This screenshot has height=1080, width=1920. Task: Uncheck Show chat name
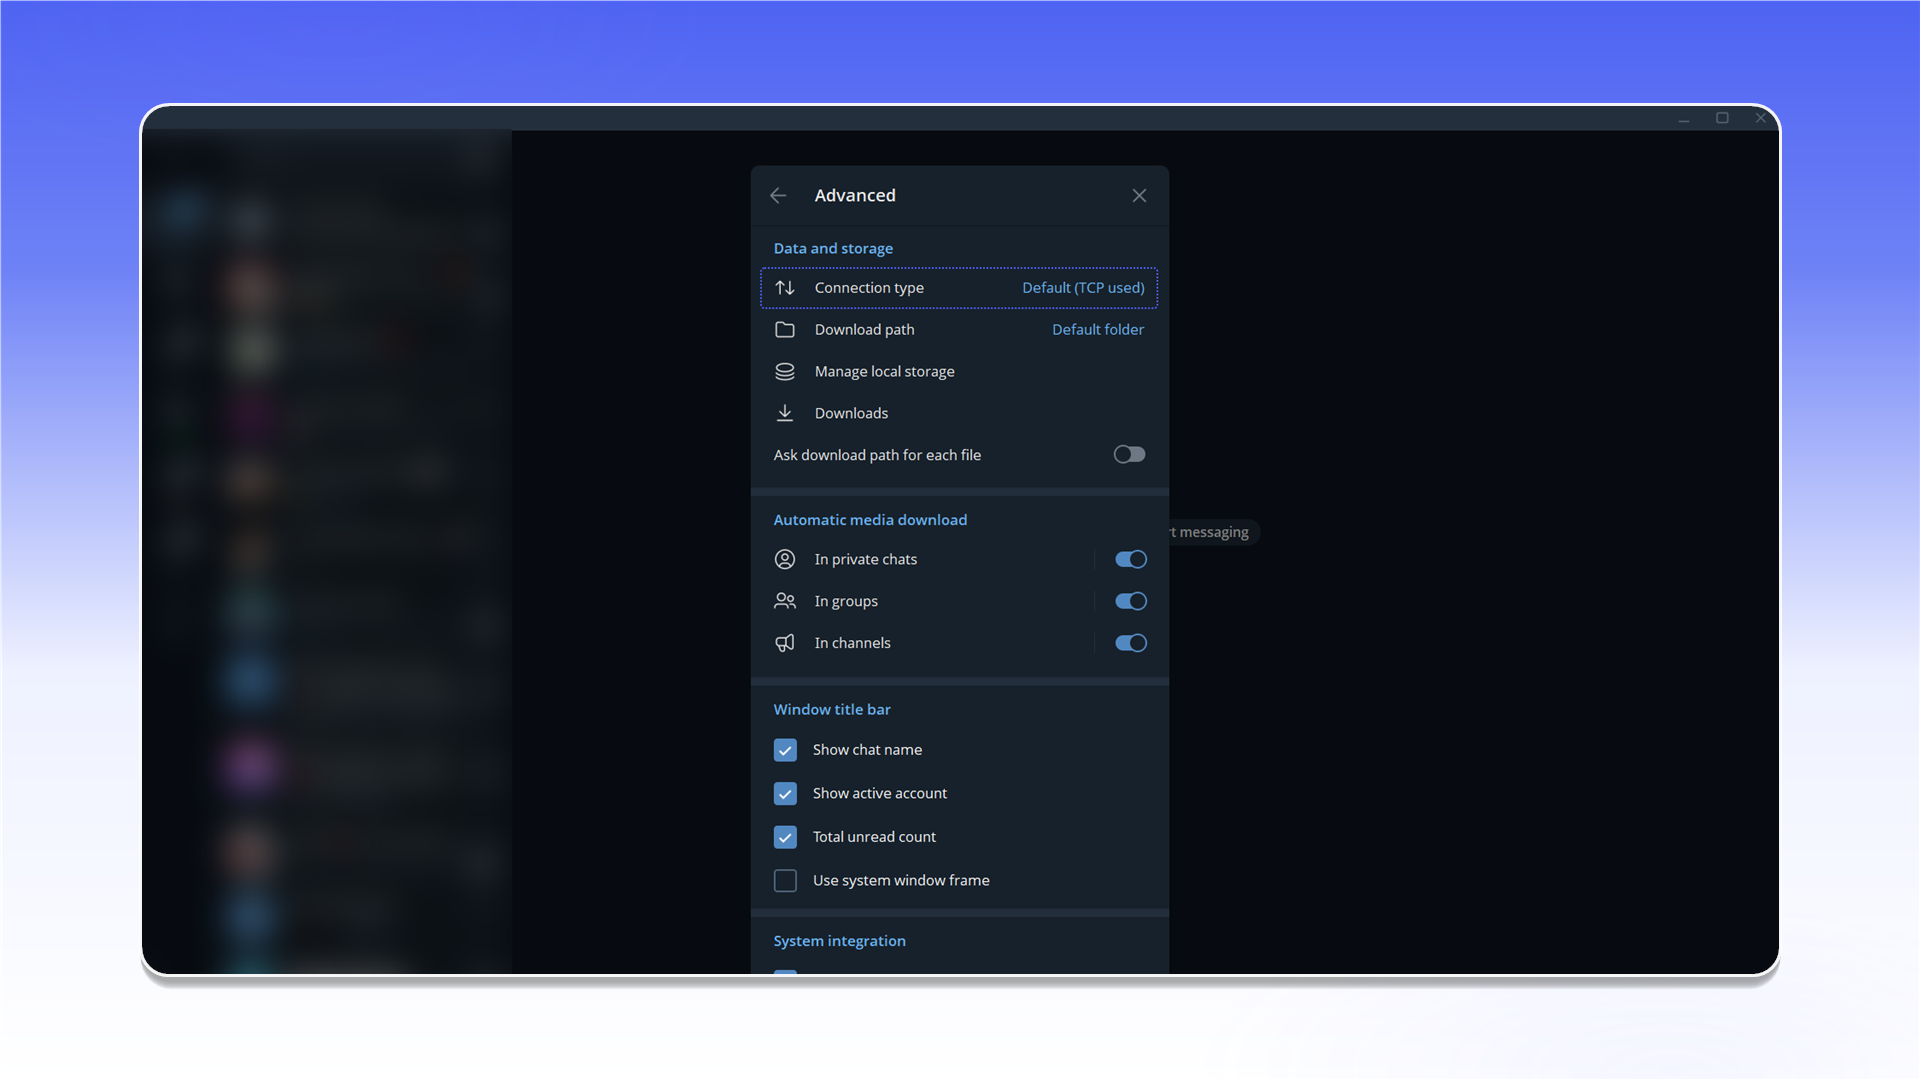coord(785,750)
